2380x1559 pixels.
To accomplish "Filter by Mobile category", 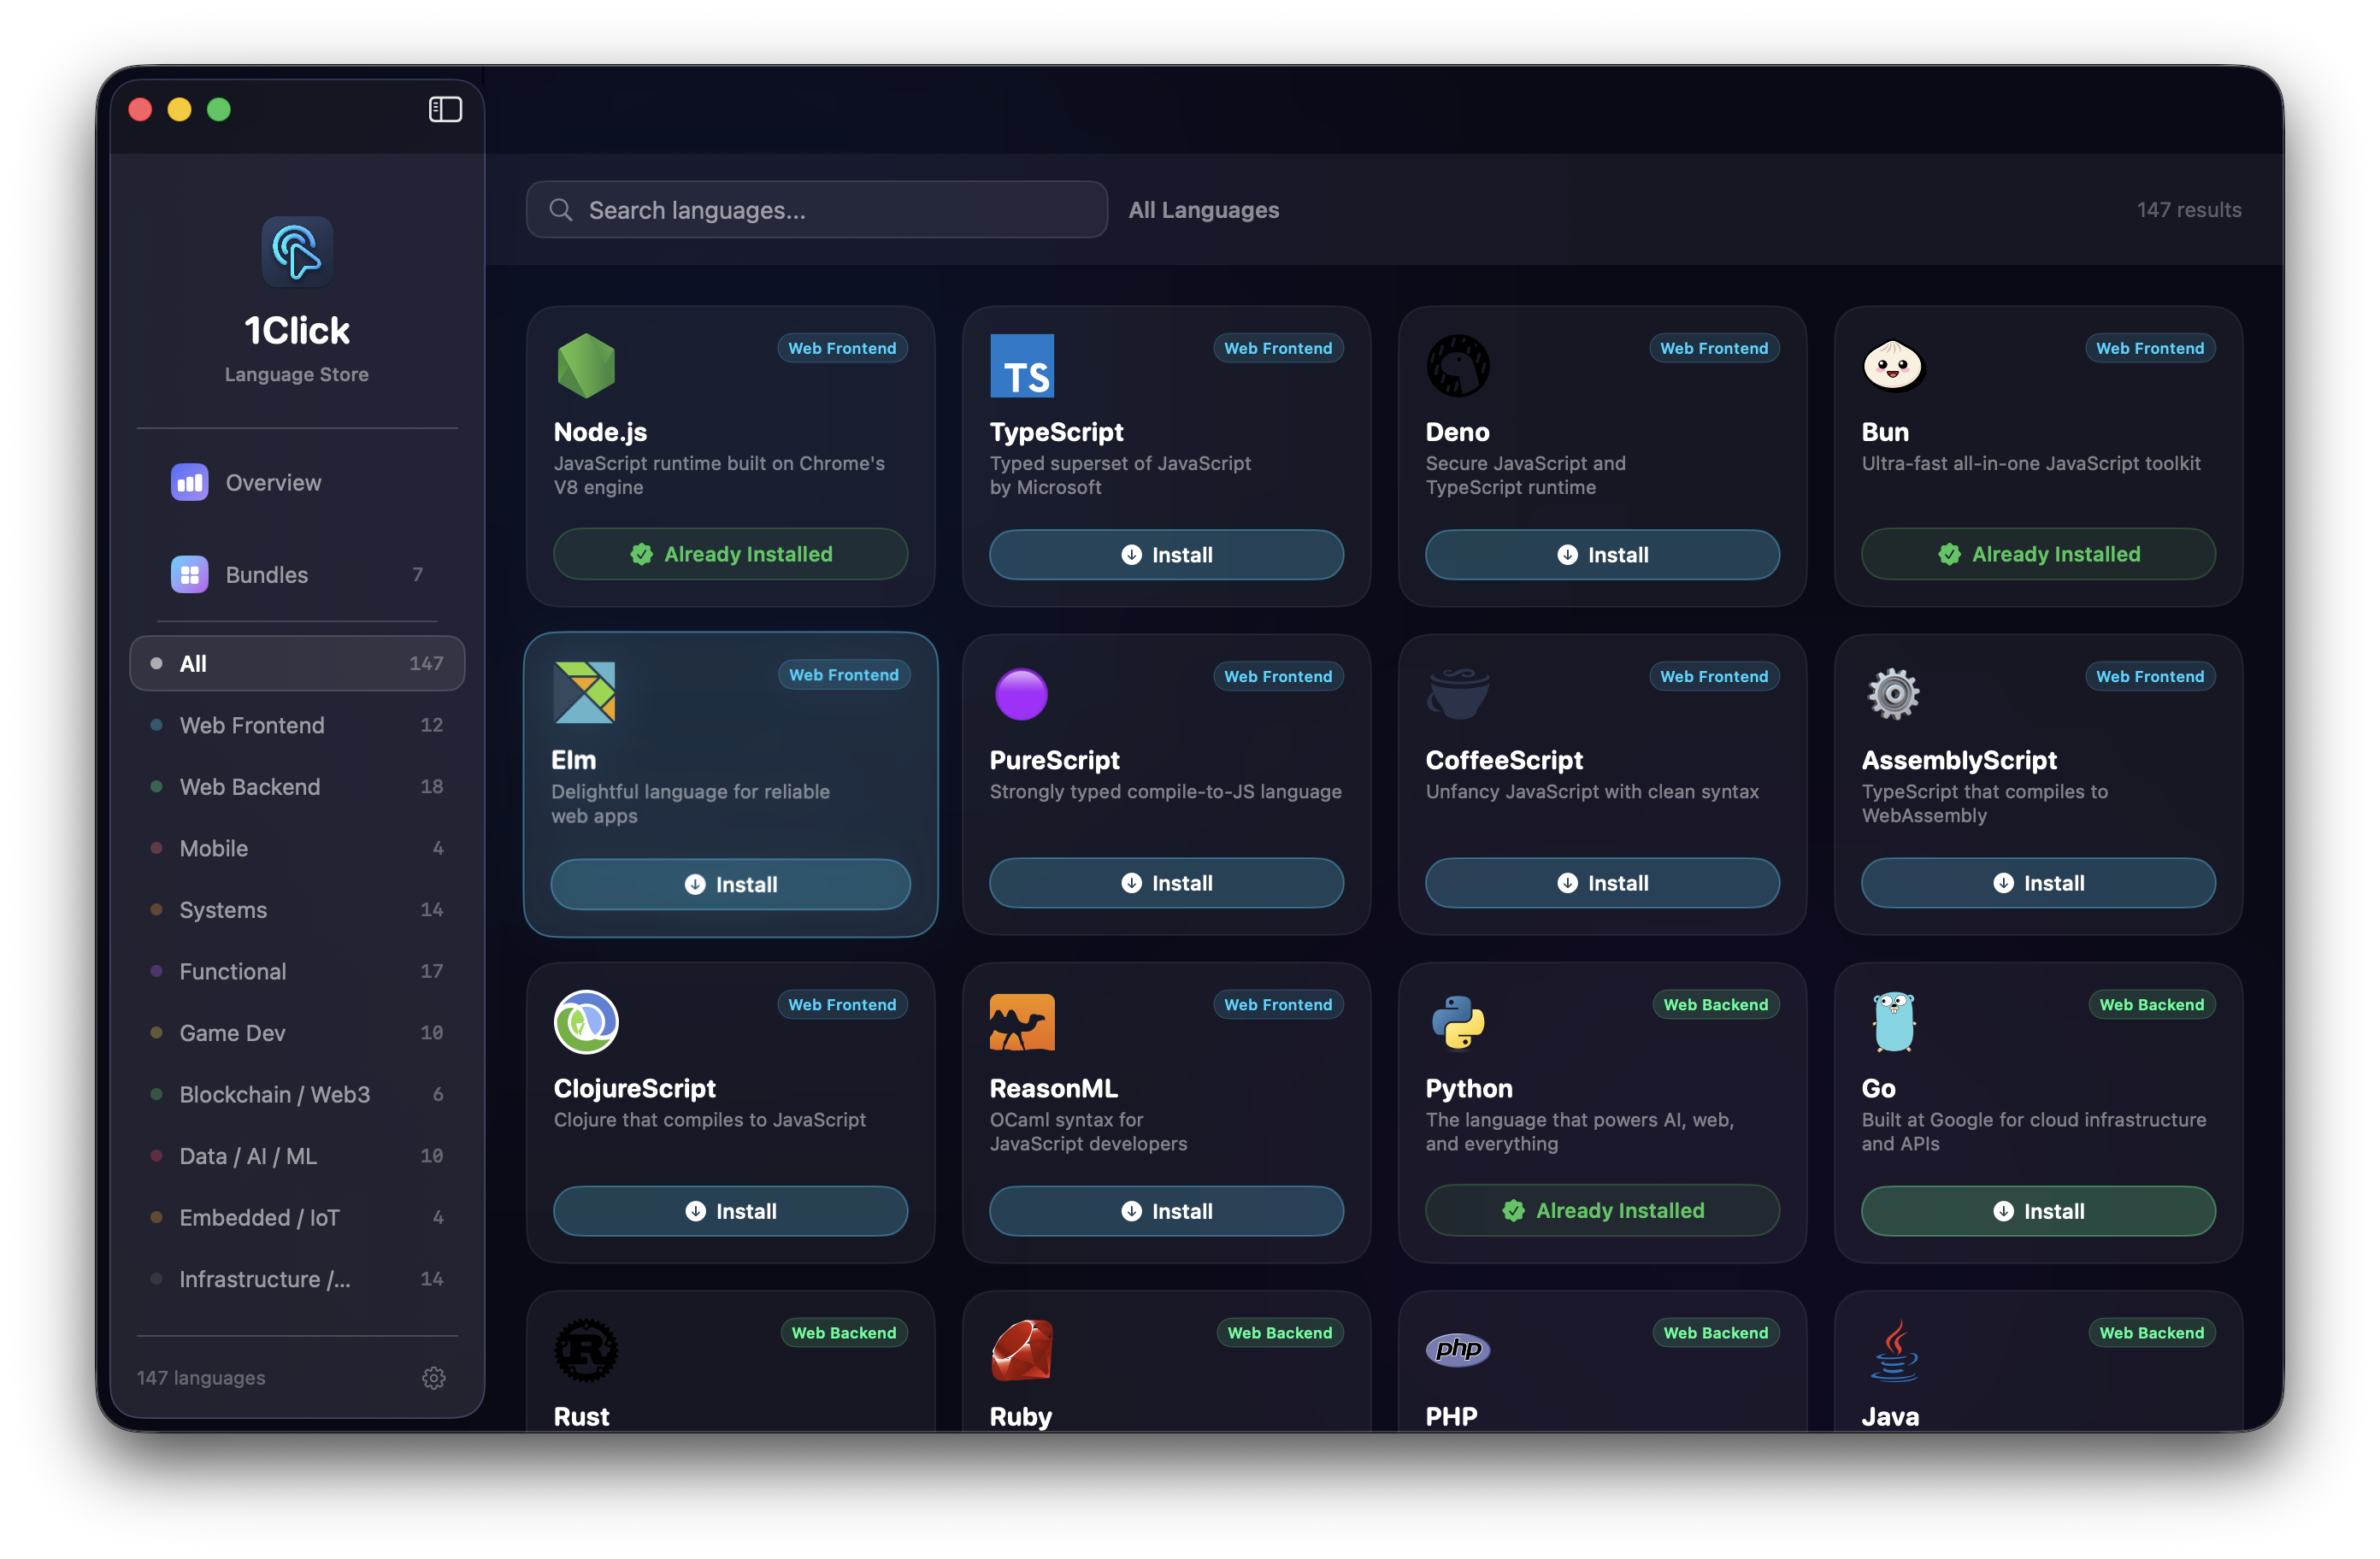I will click(297, 848).
